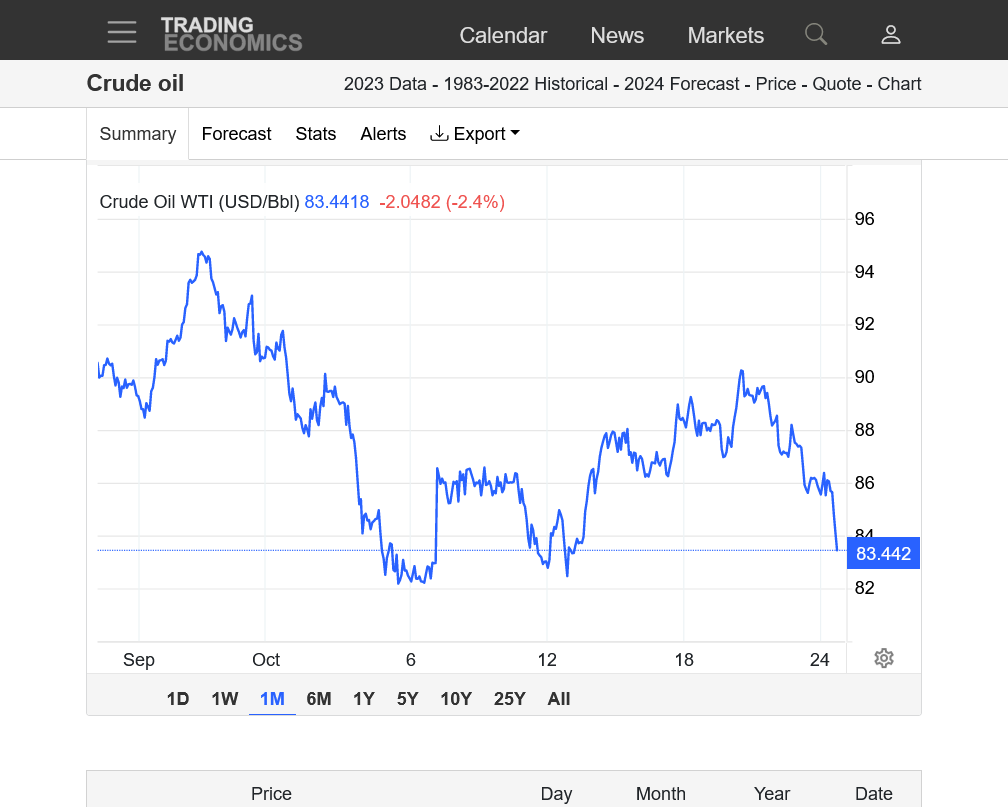
Task: Click the 83.4418 price value
Action: coord(337,202)
